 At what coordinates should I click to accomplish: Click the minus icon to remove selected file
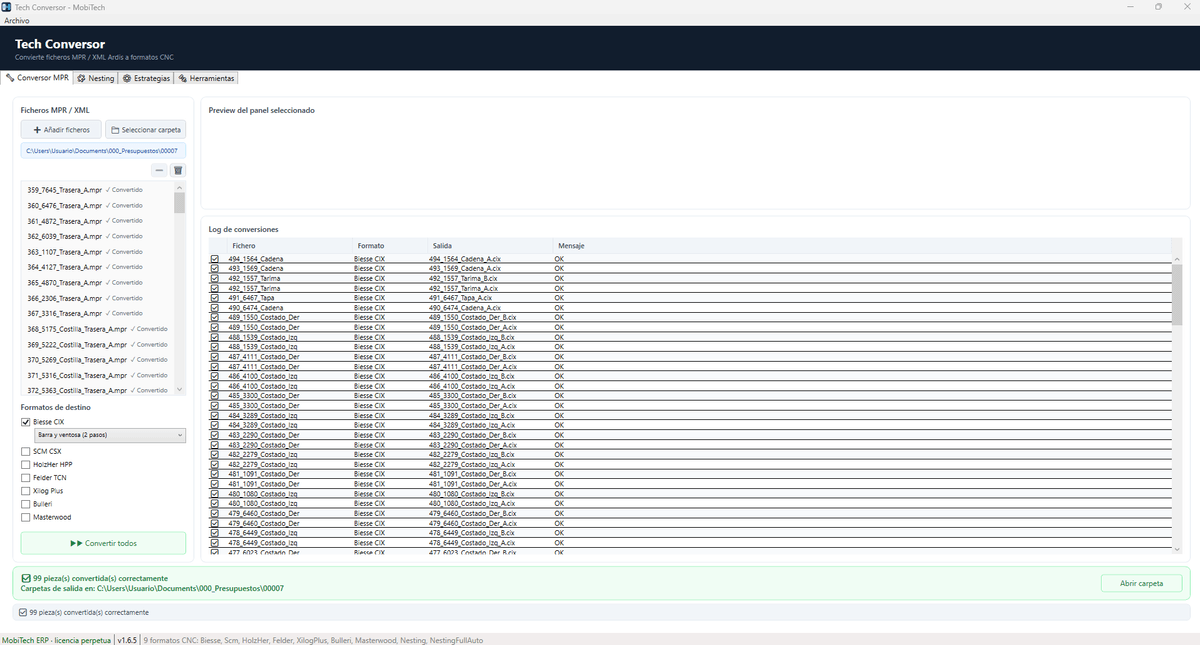click(x=159, y=171)
